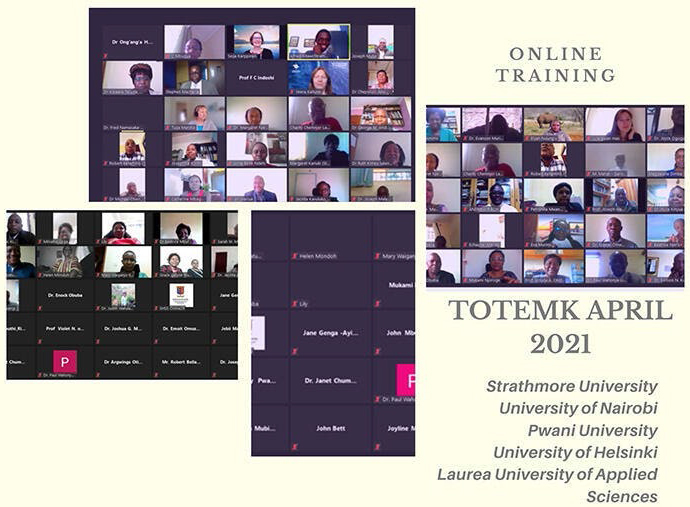Click muted mic icon under Dr. Emoit Omus...
690x507 pixels.
156,342
